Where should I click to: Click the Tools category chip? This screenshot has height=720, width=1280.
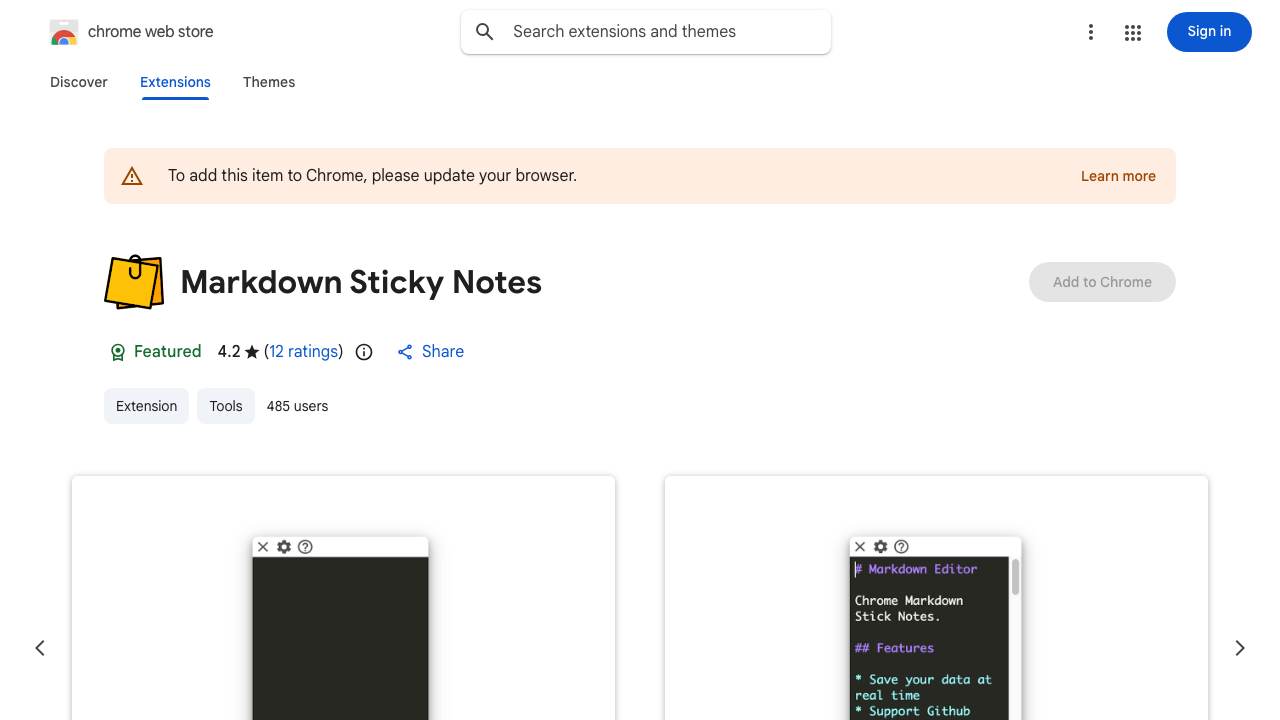(x=226, y=406)
